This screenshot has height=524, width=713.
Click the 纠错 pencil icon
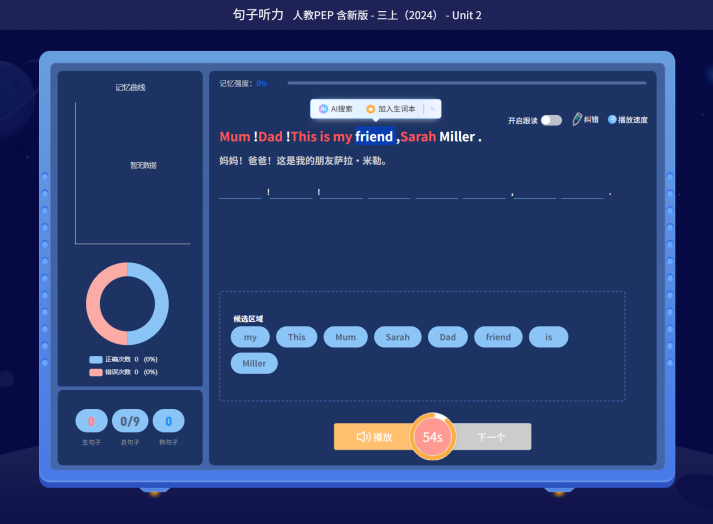(x=578, y=119)
